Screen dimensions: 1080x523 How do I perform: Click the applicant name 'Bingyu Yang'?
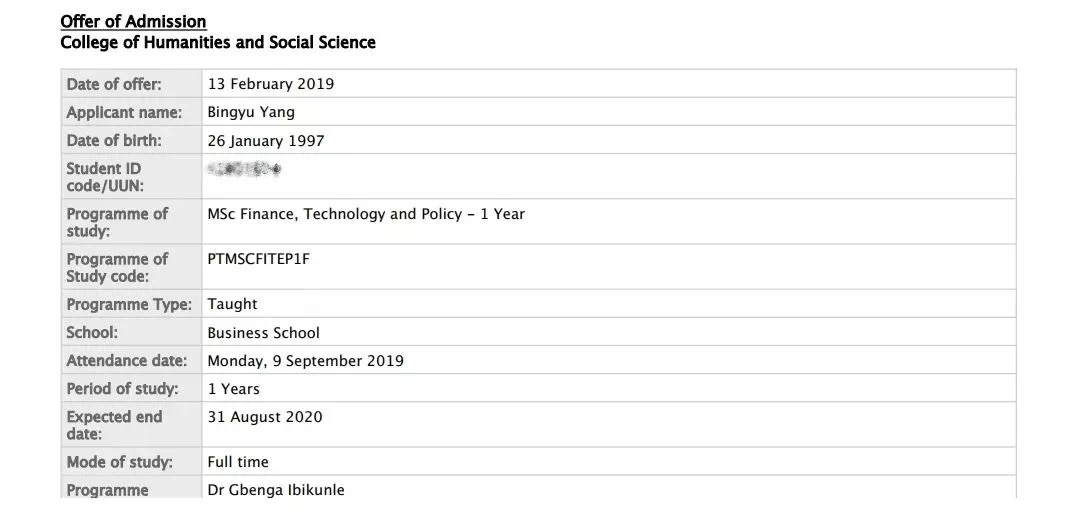pyautogui.click(x=251, y=112)
